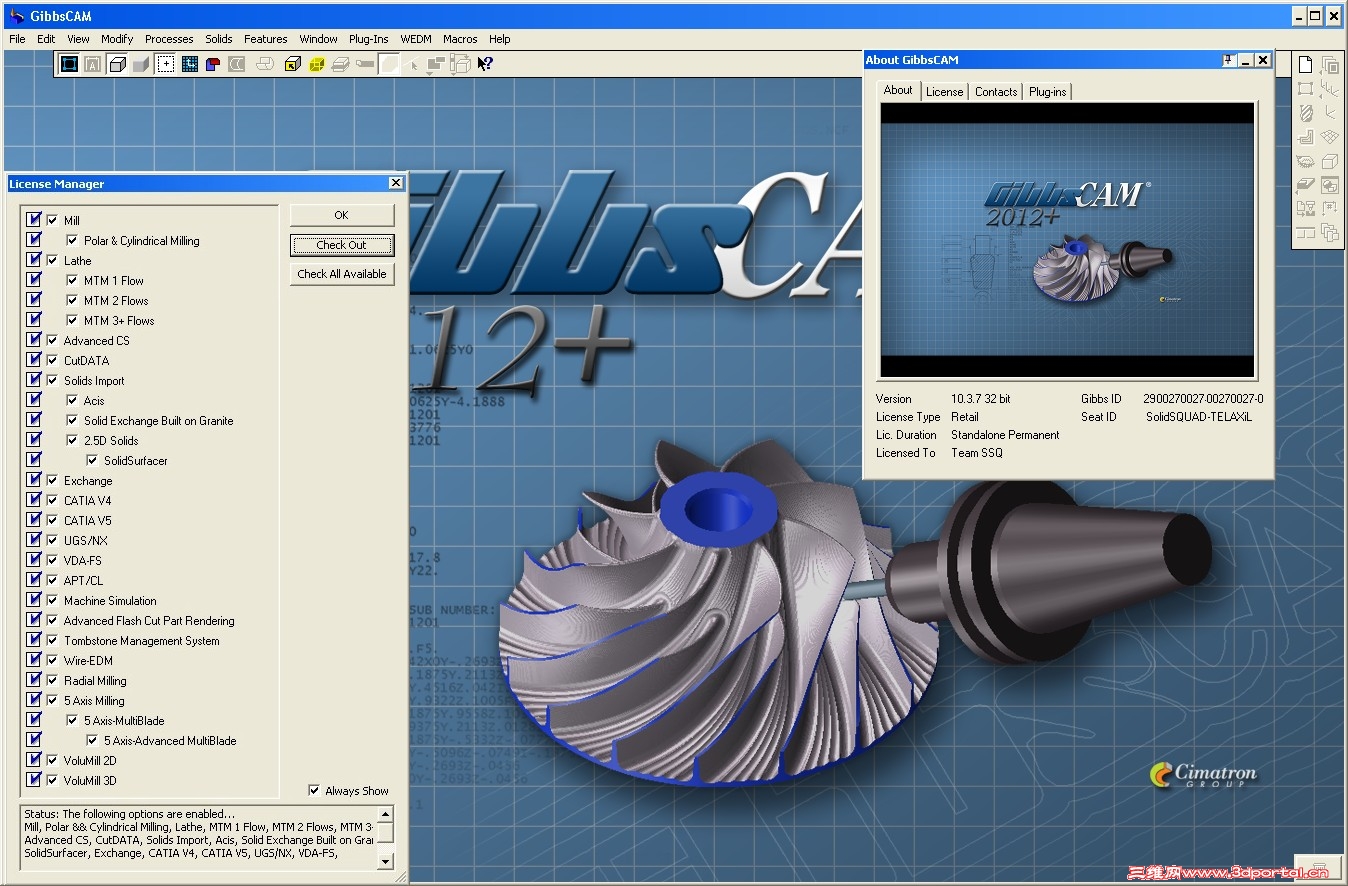Select the About tab in About GibbsCAM
The height and width of the screenshot is (886, 1348).
coord(898,90)
